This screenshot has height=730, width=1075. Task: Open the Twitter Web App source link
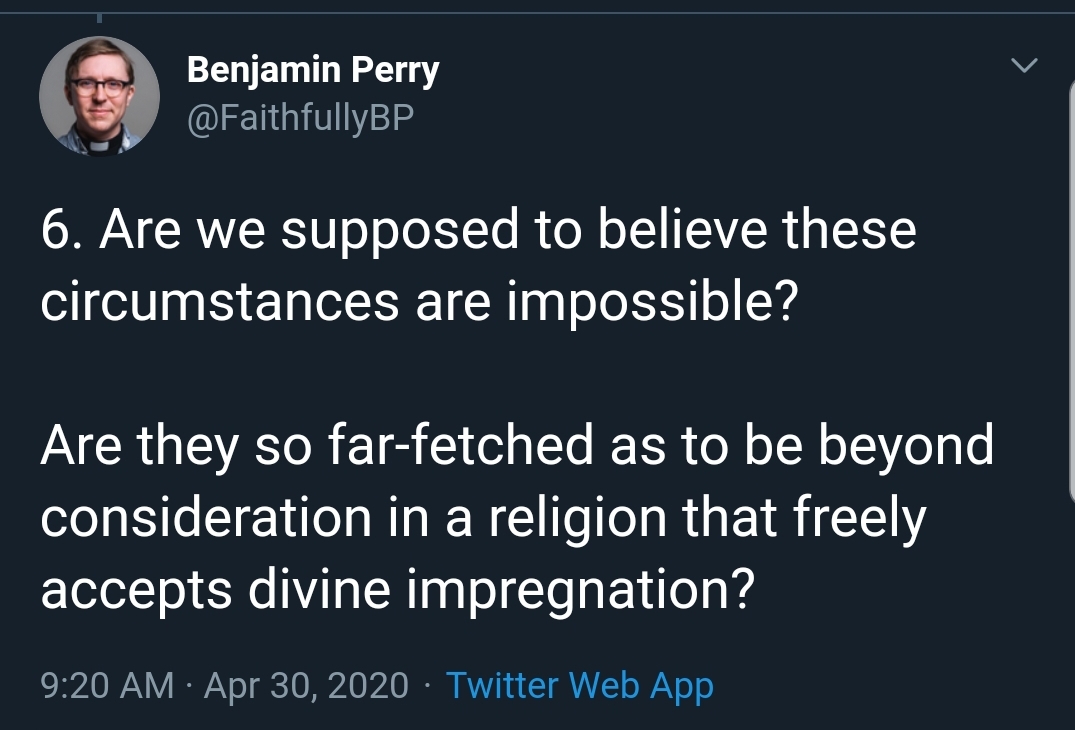(579, 686)
